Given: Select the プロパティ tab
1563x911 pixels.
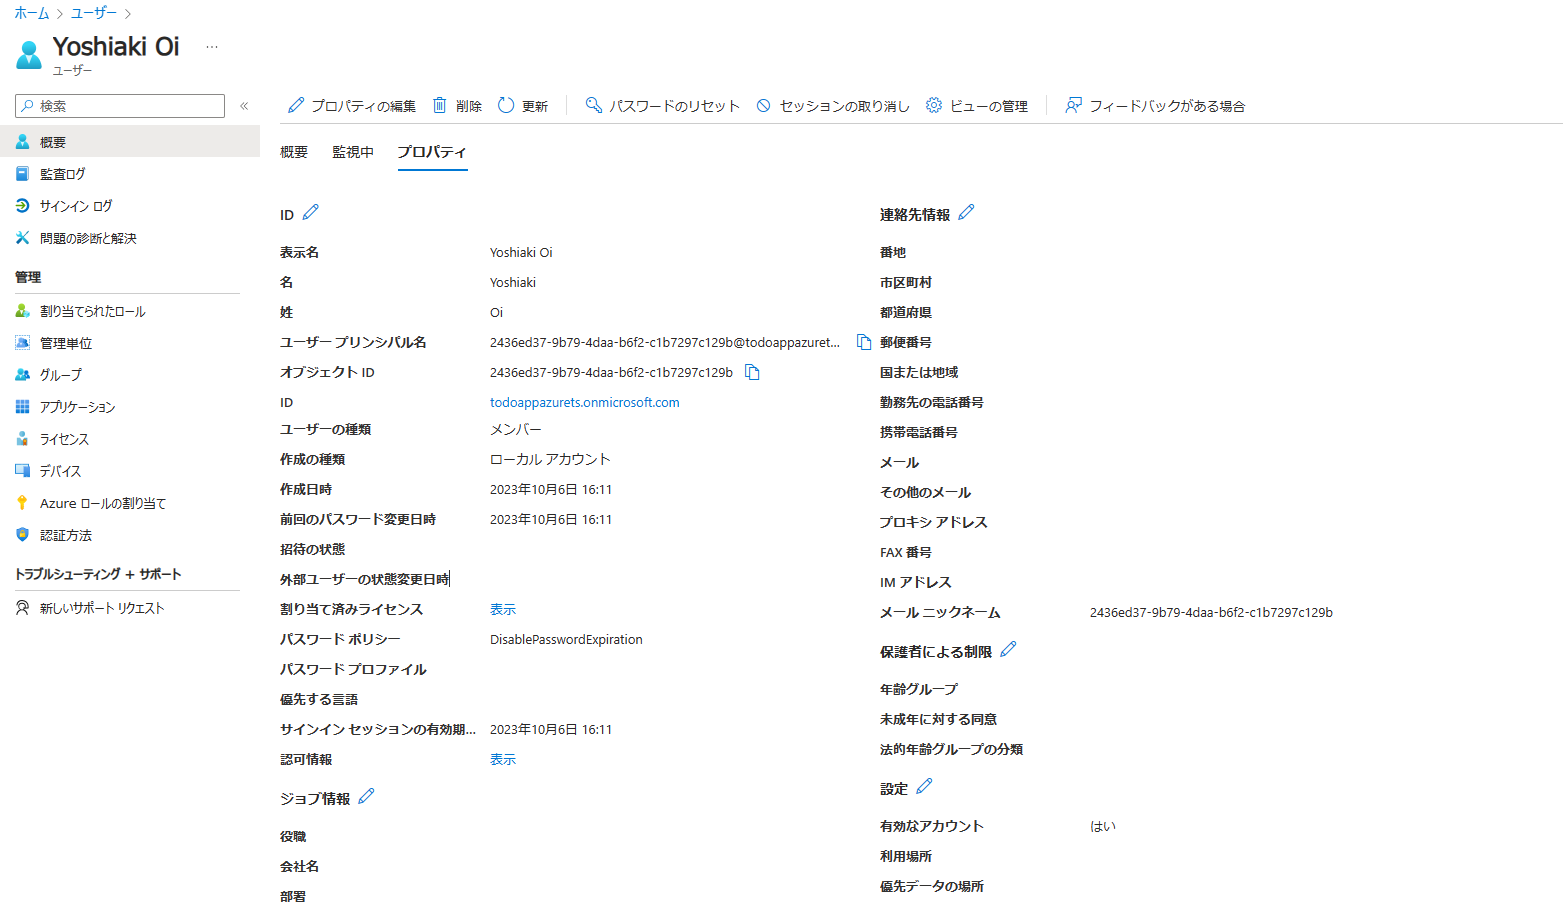Looking at the screenshot, I should (432, 152).
